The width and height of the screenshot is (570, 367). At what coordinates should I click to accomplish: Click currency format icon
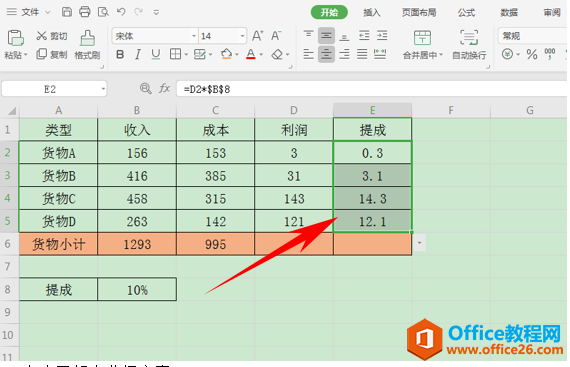507,55
